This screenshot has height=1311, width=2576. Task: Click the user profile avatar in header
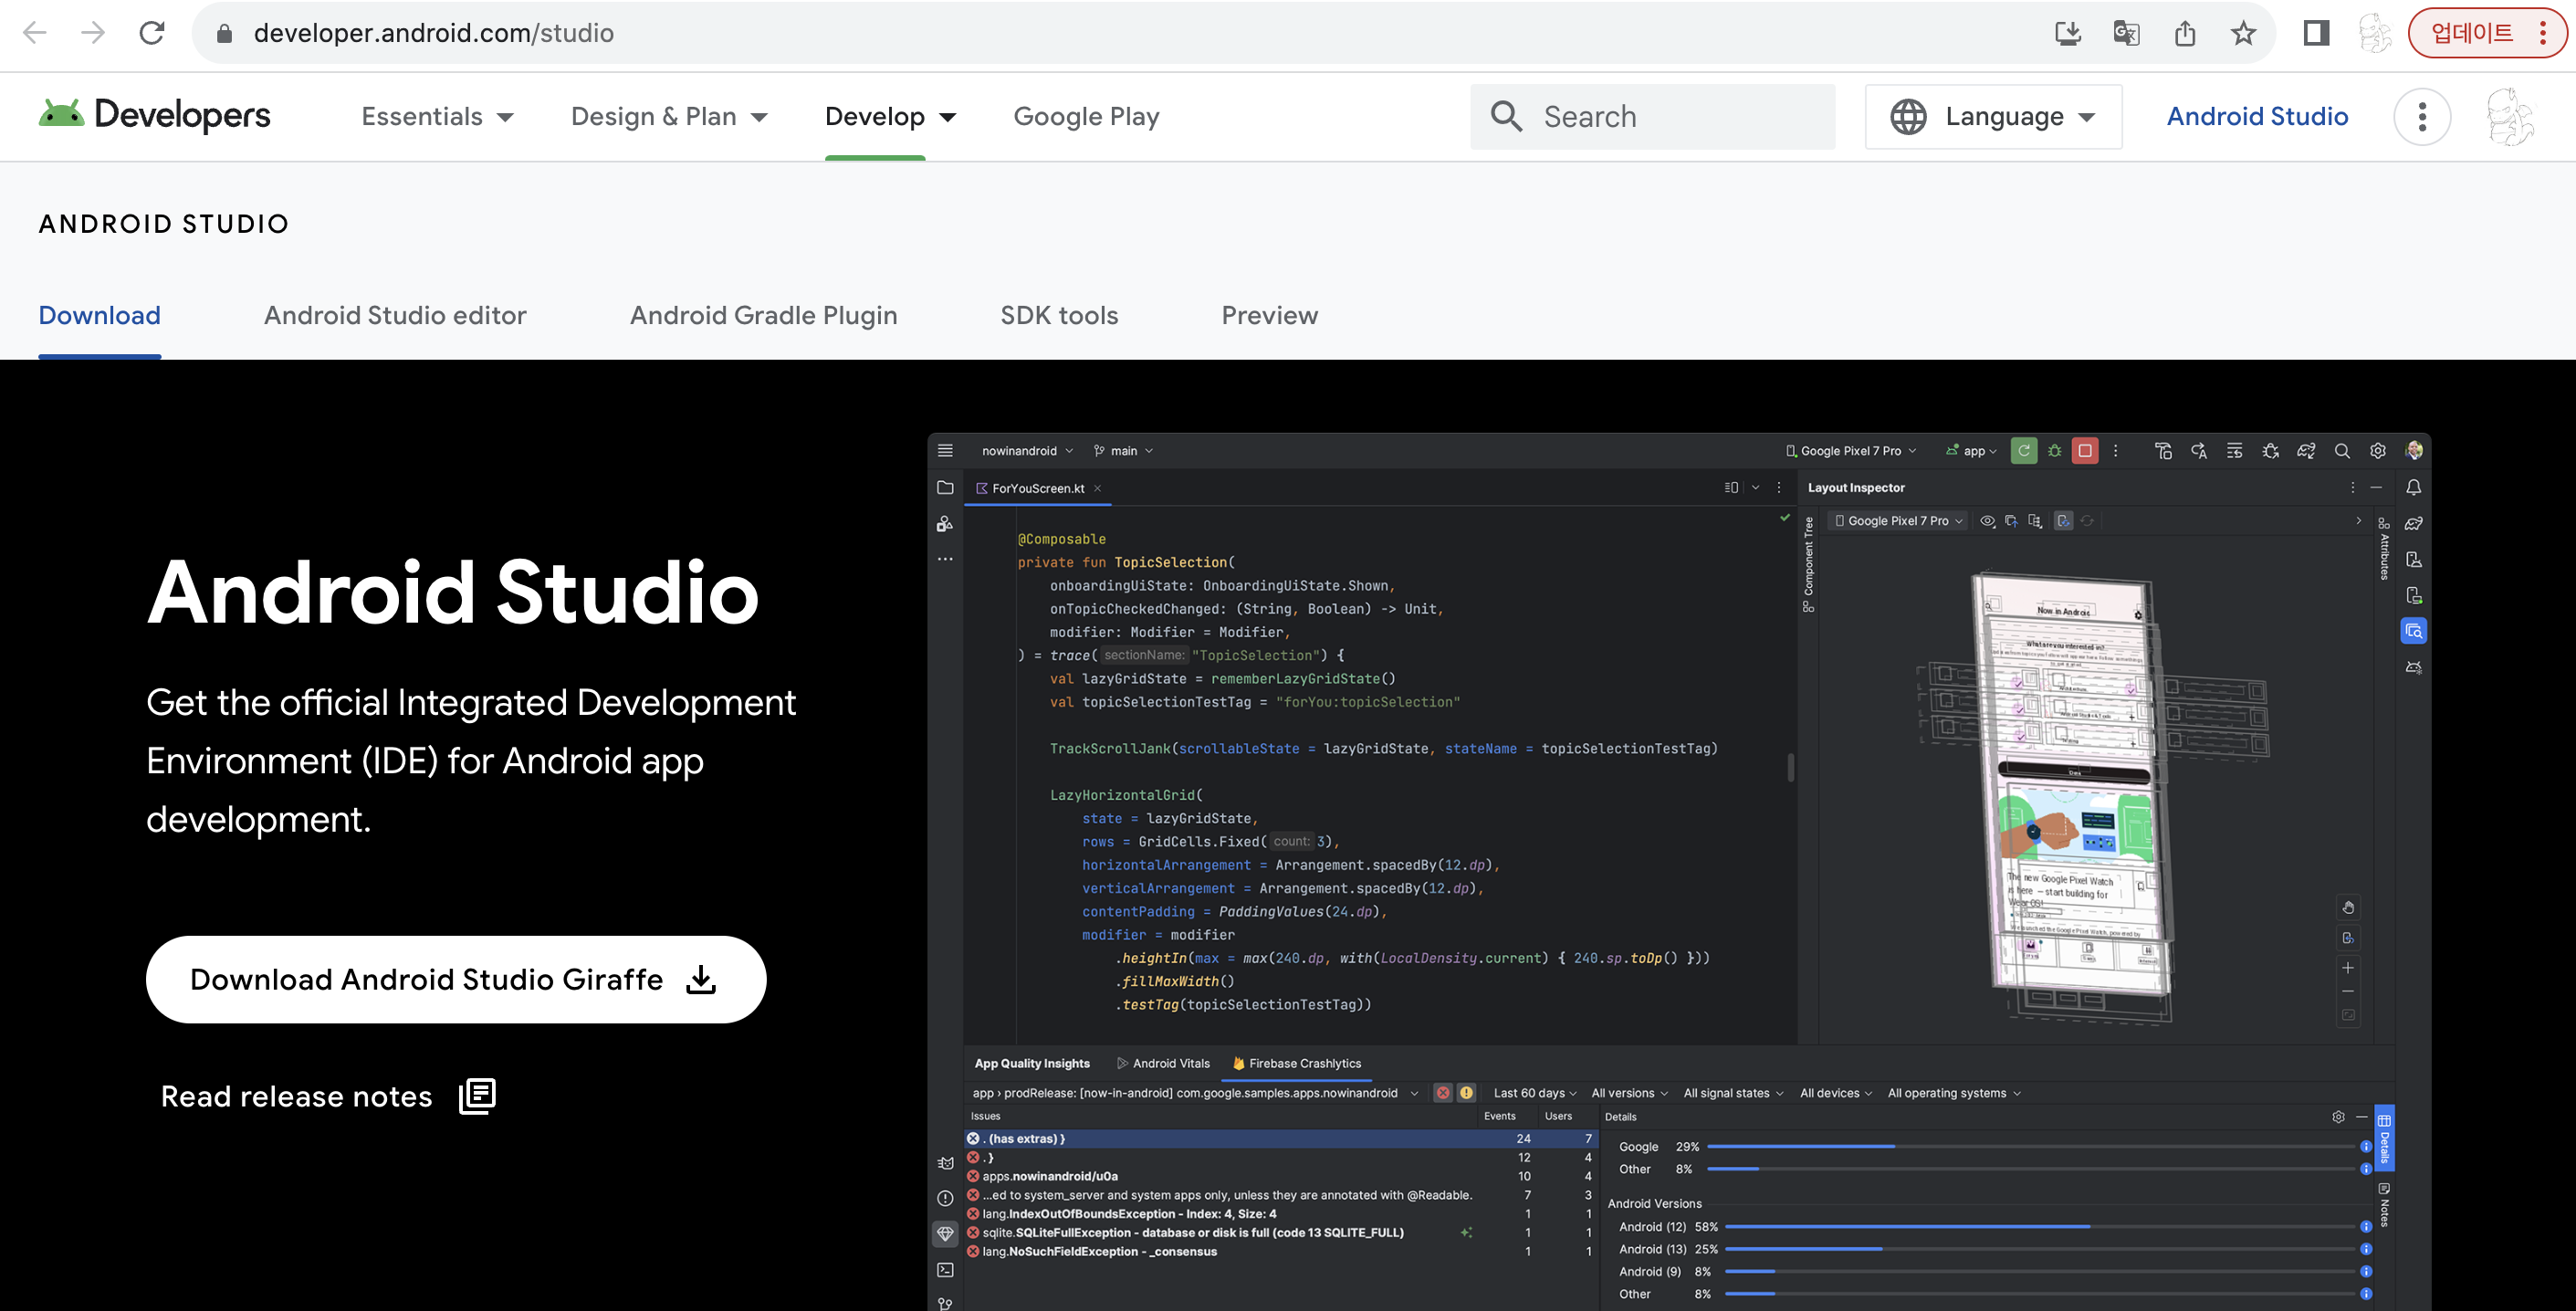pyautogui.click(x=2510, y=117)
